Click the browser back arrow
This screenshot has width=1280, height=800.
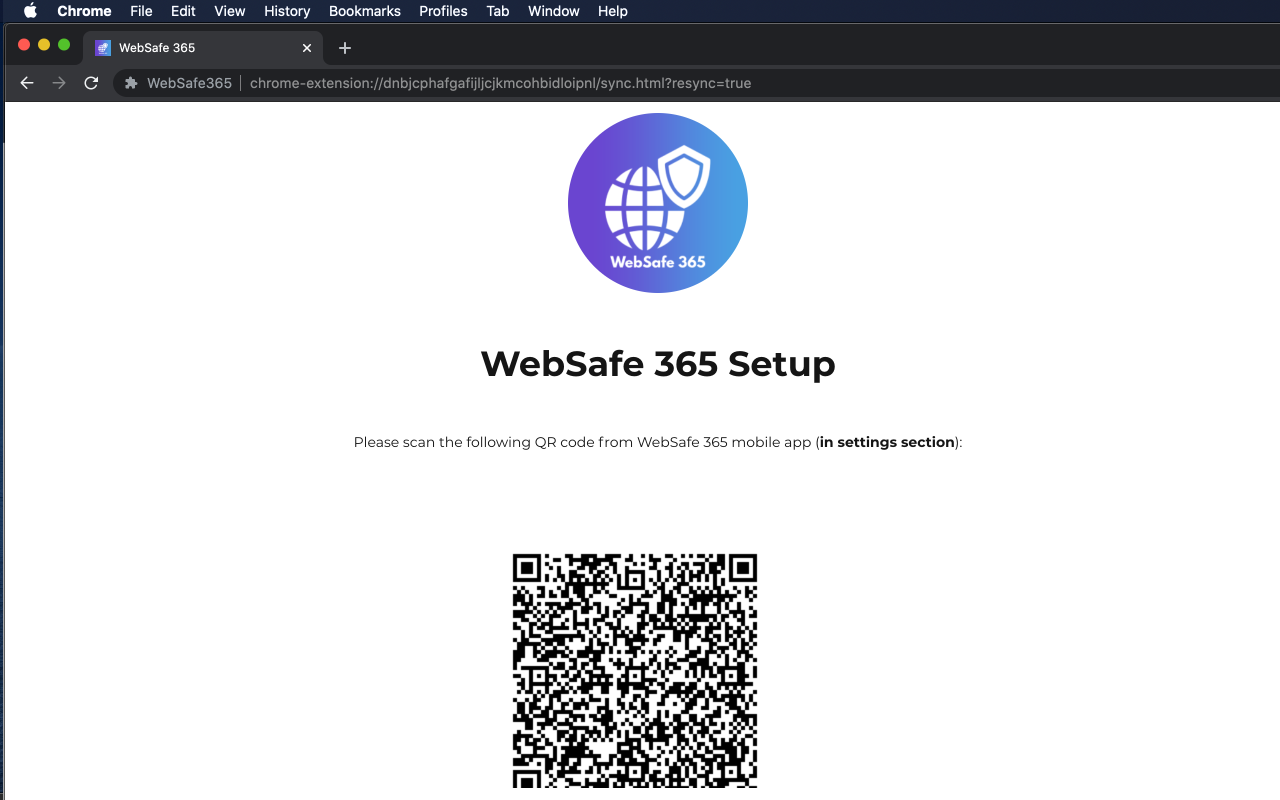[x=27, y=83]
